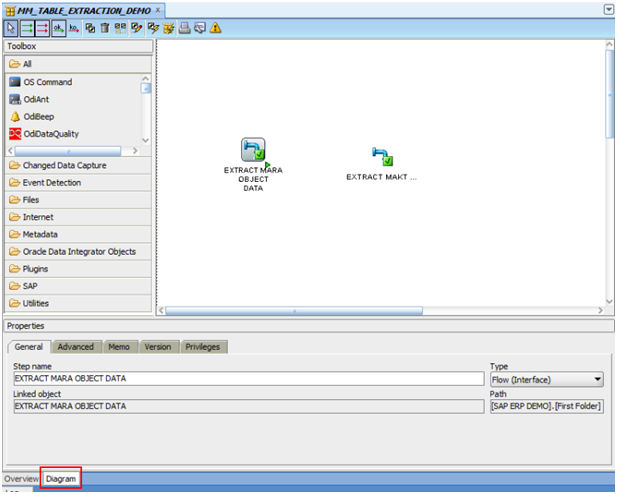Viewport: 617px width, 494px height.
Task: Switch to the General properties tab
Action: tap(29, 347)
